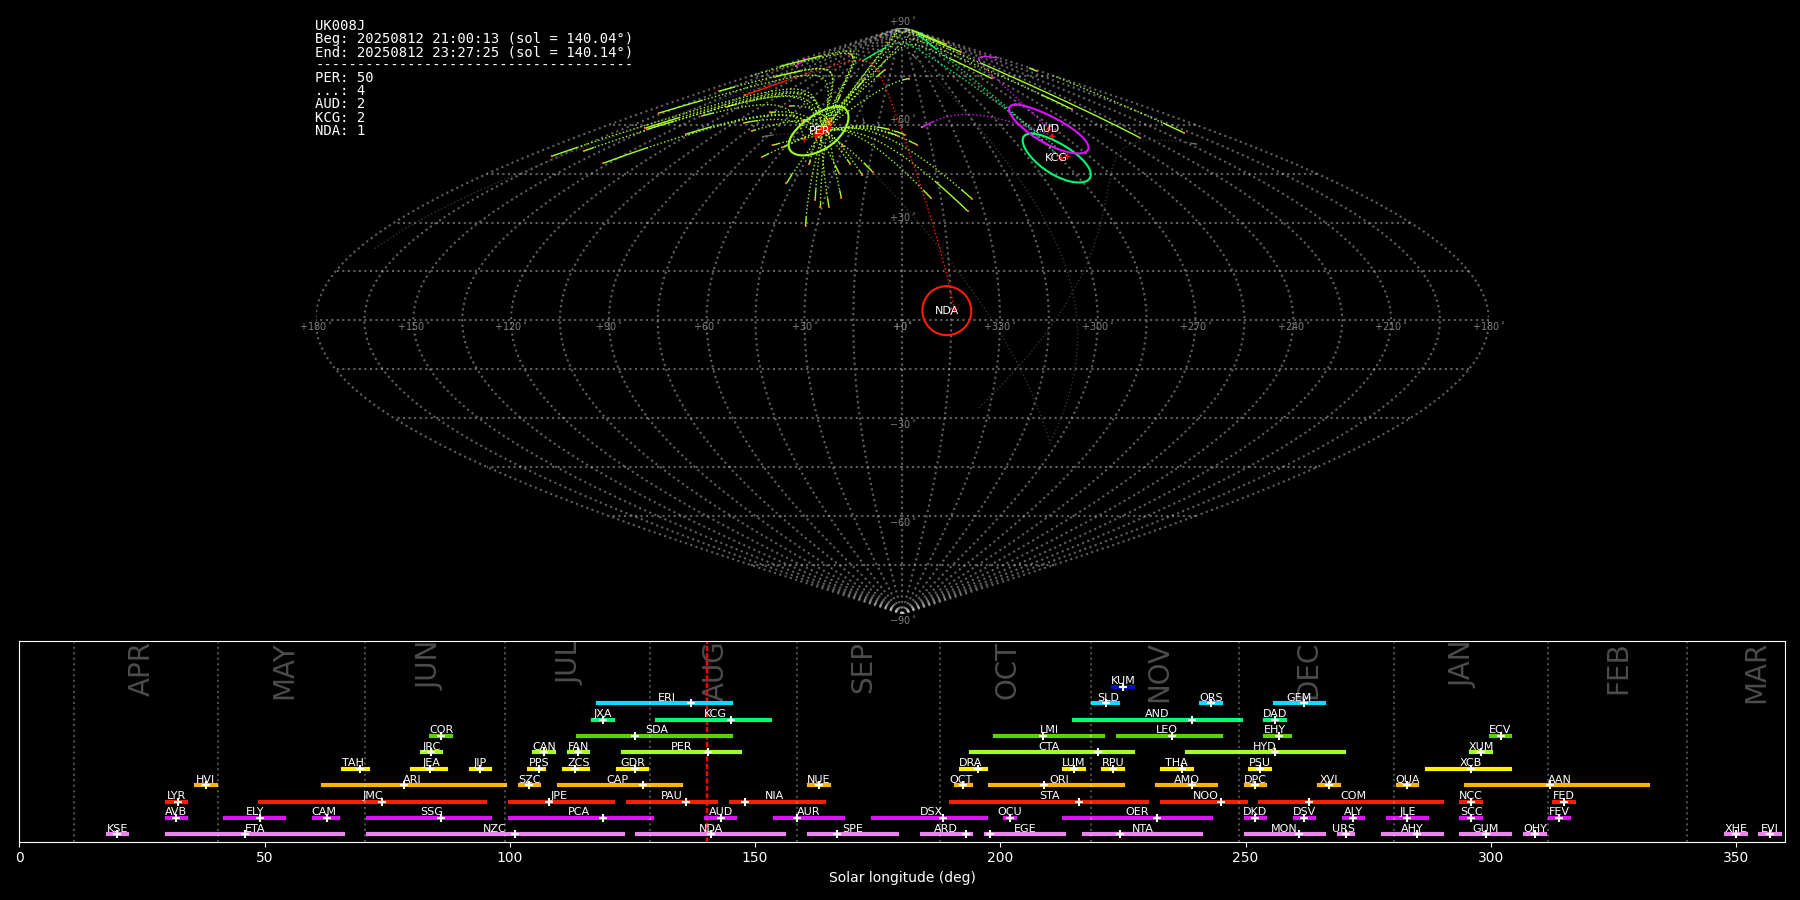The image size is (1800, 900).
Task: Click the +90° latitude label at map top
Action: 902,22
